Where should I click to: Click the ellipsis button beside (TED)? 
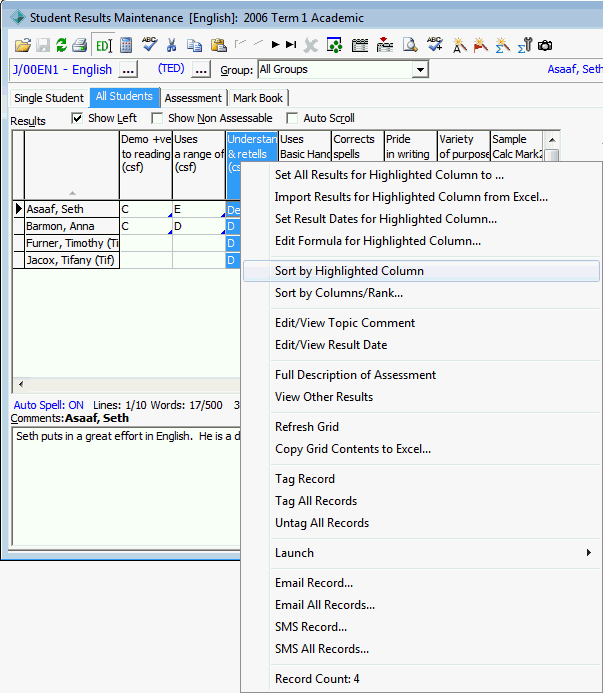coord(201,70)
